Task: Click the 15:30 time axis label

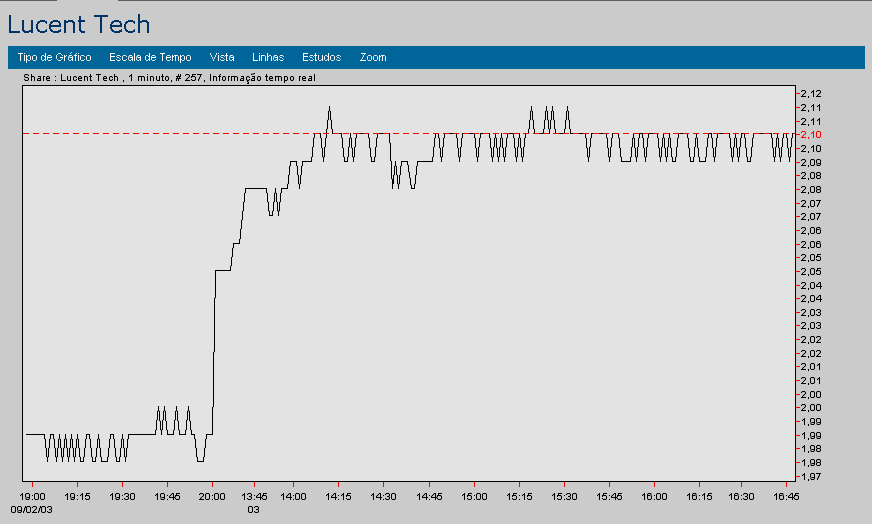Action: [564, 496]
